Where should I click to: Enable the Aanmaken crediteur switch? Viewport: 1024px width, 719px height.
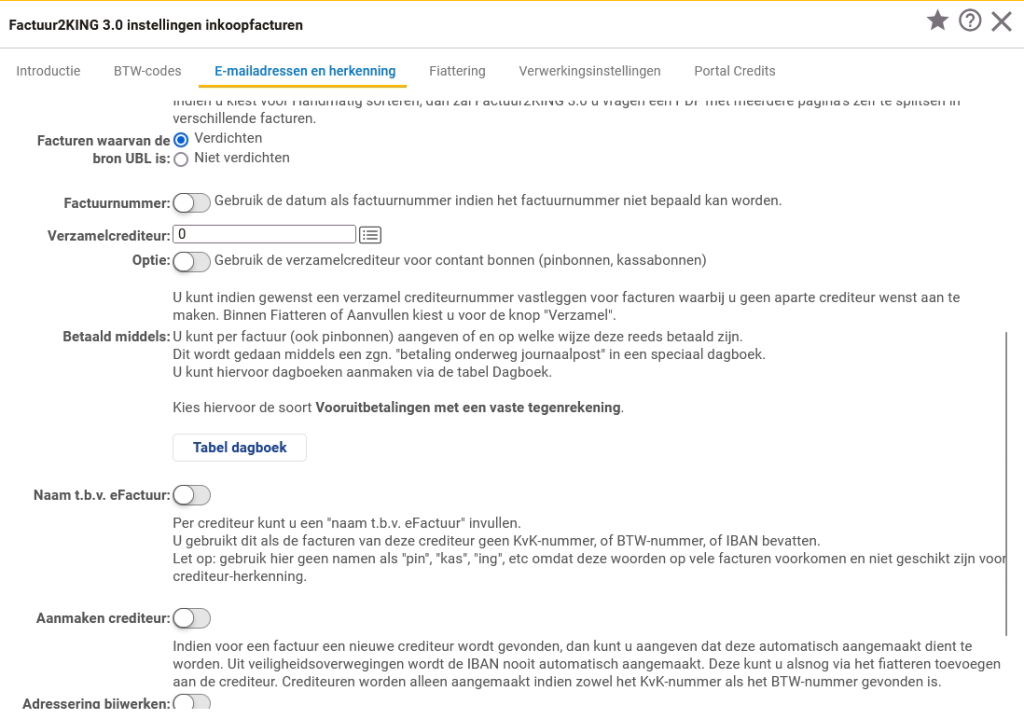(191, 619)
